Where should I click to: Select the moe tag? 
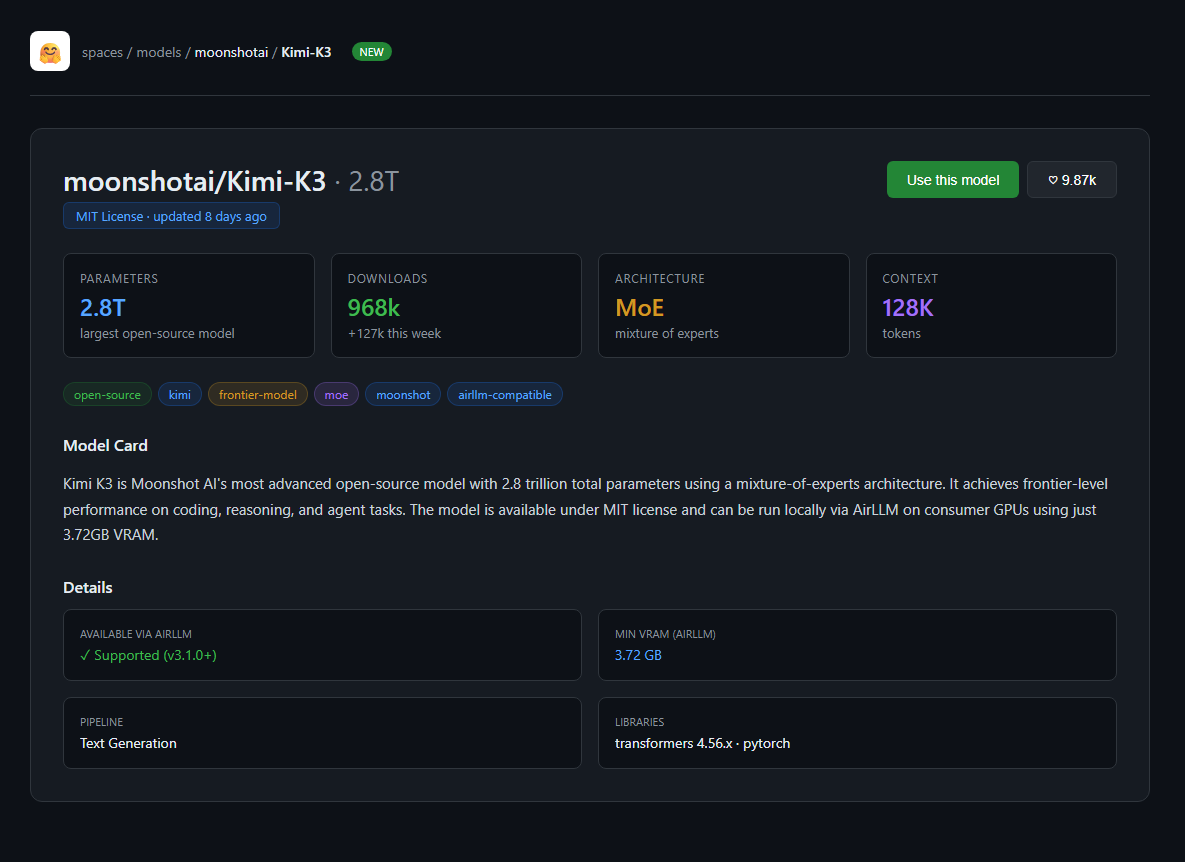[336, 394]
